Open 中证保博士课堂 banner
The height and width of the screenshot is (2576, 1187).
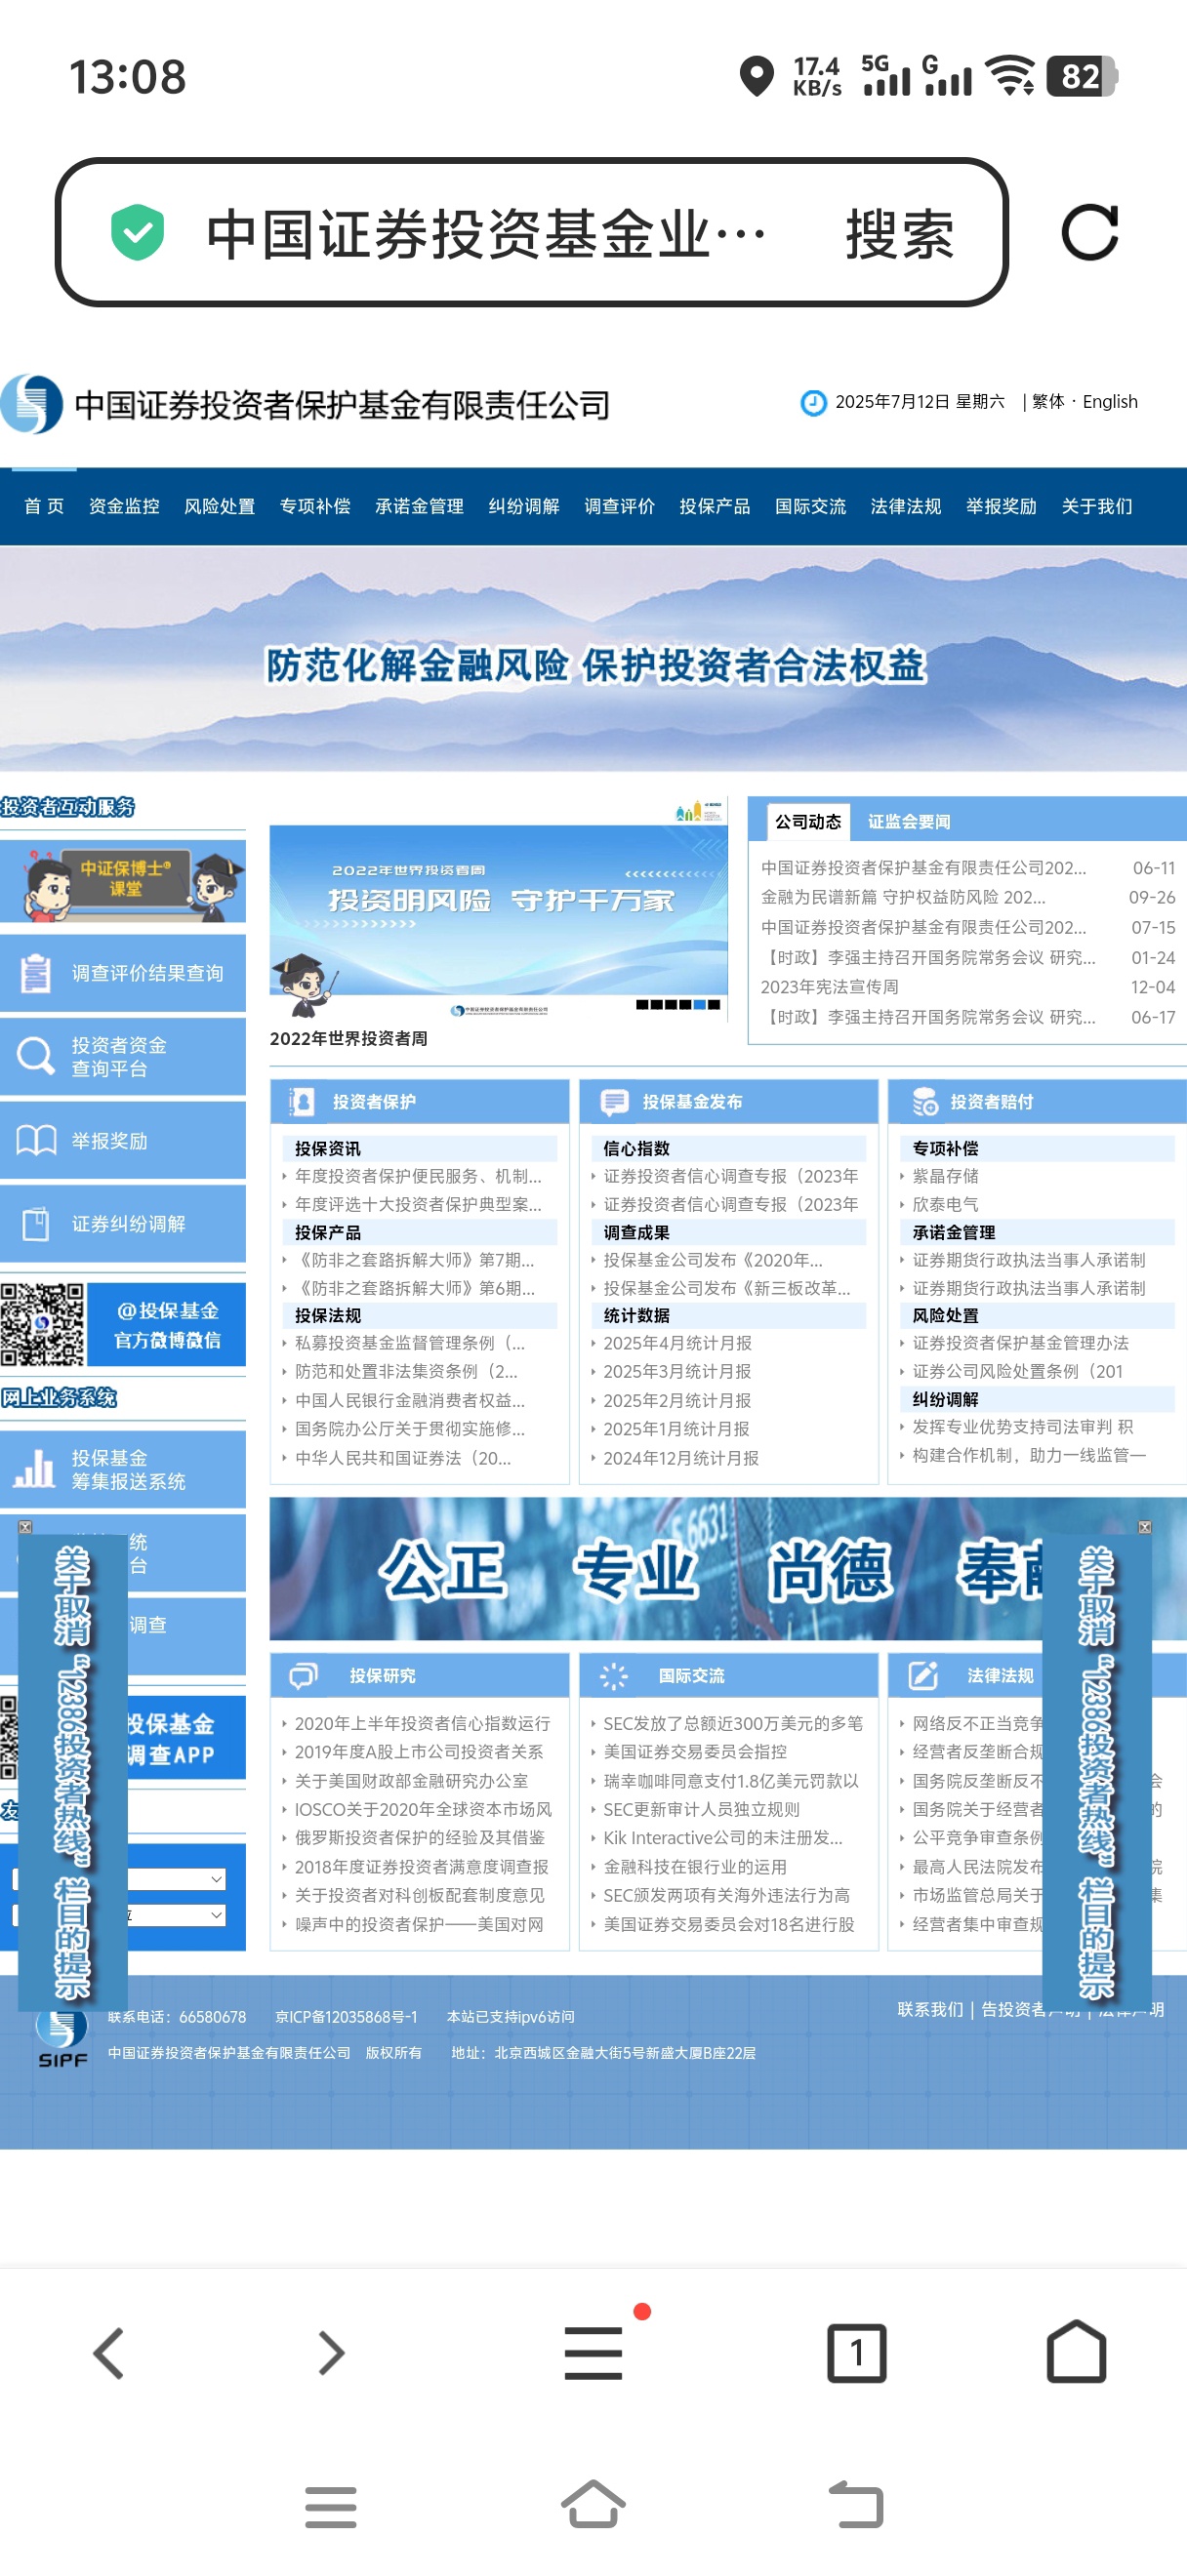[123, 881]
